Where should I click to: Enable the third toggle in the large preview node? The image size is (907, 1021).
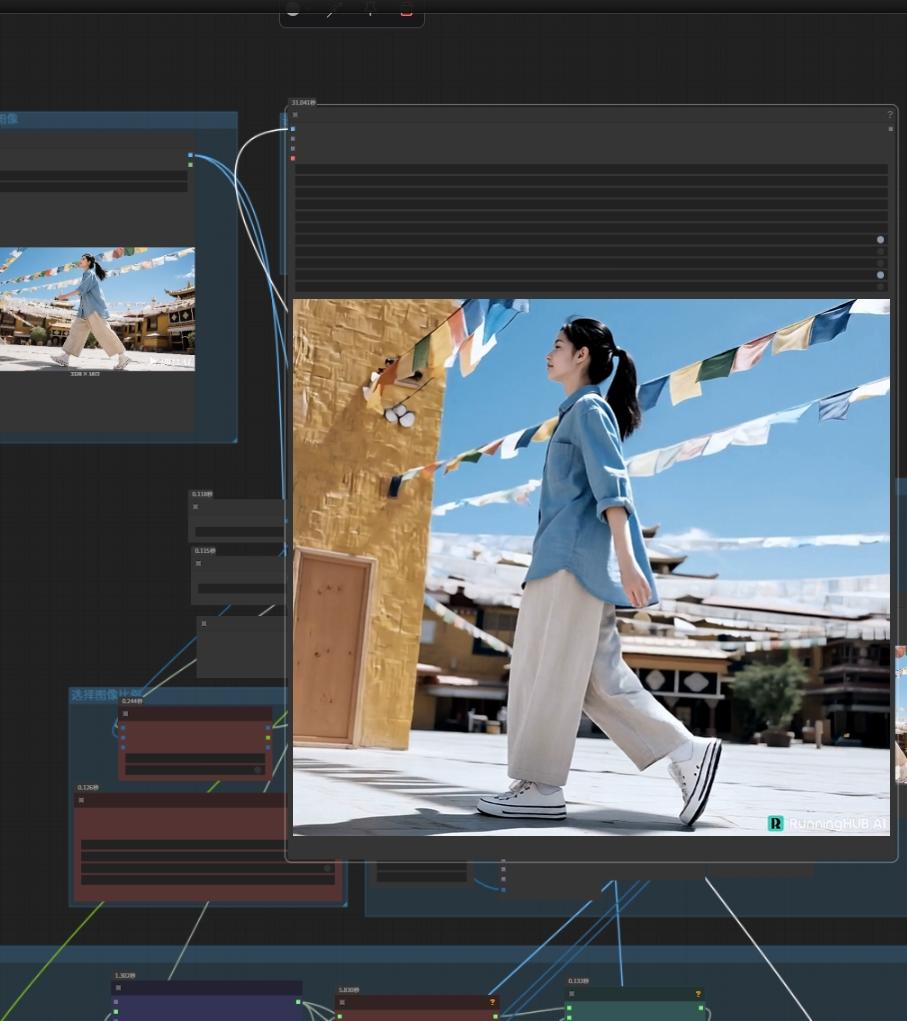tap(880, 263)
